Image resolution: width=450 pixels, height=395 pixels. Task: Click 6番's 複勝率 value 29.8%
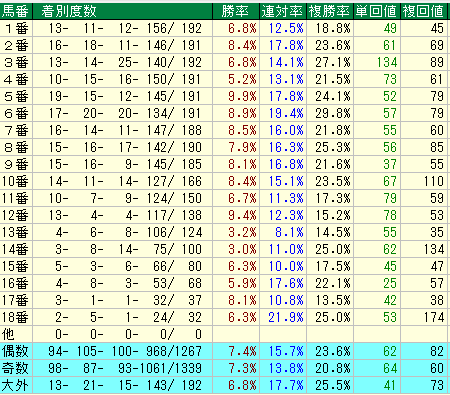point(333,113)
